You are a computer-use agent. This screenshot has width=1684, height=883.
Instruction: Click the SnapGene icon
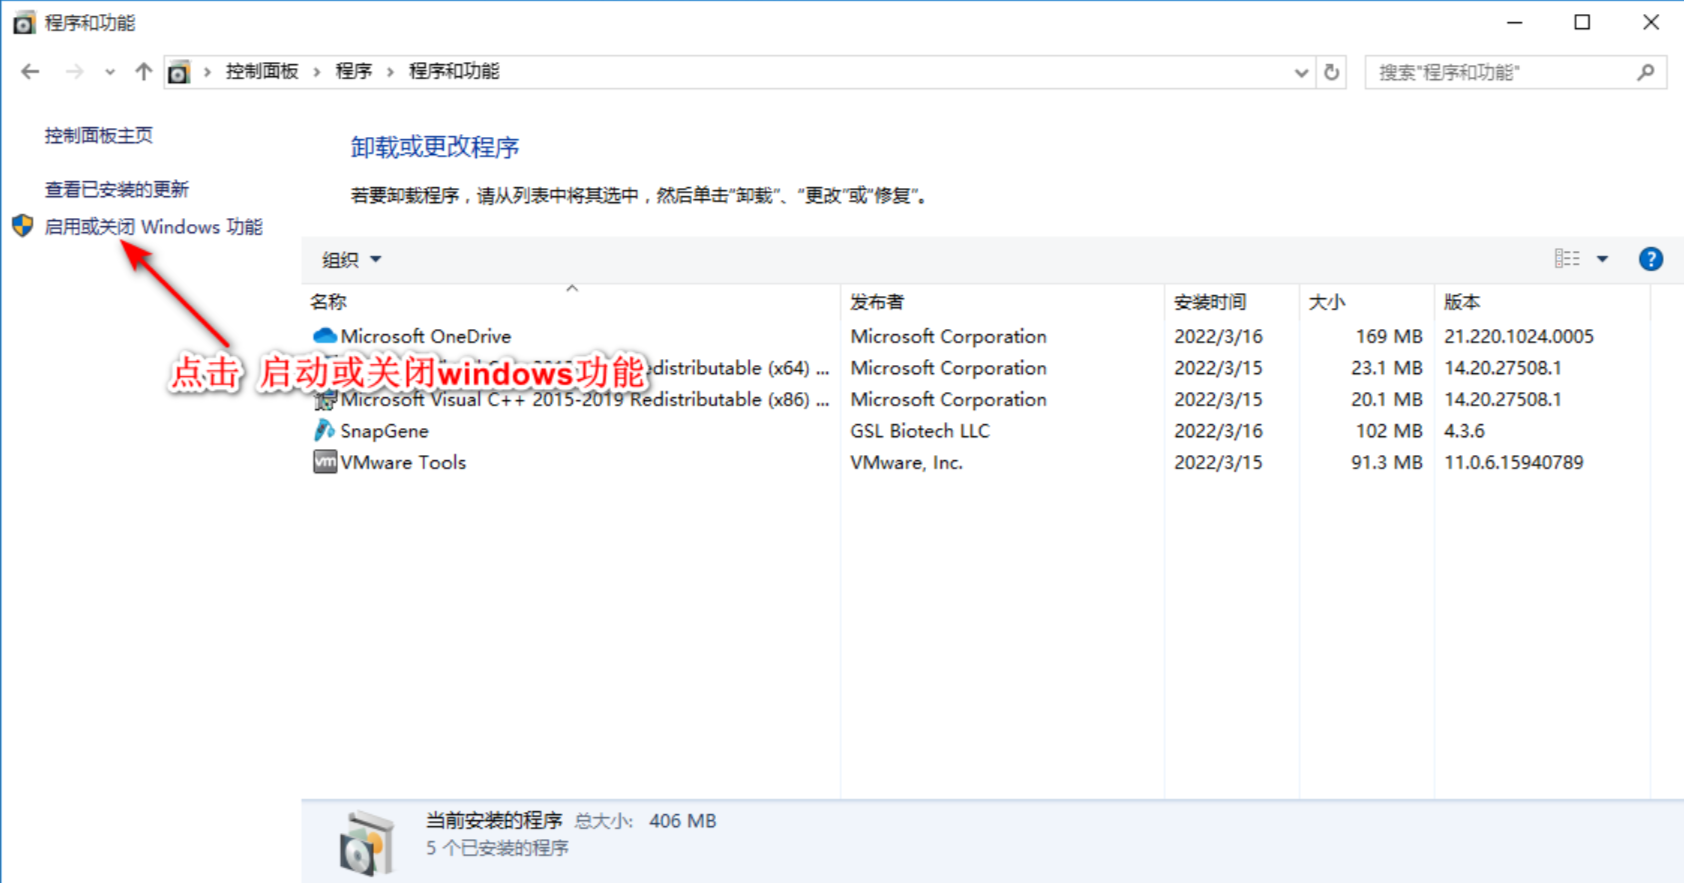[x=324, y=431]
